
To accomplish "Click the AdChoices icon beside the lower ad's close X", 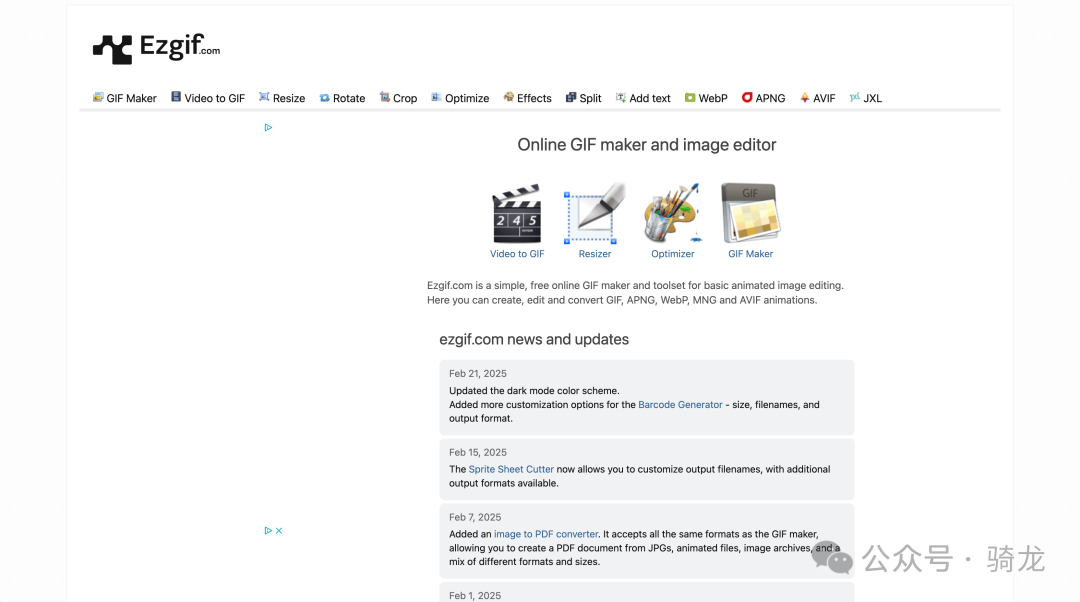I will pyautogui.click(x=268, y=530).
